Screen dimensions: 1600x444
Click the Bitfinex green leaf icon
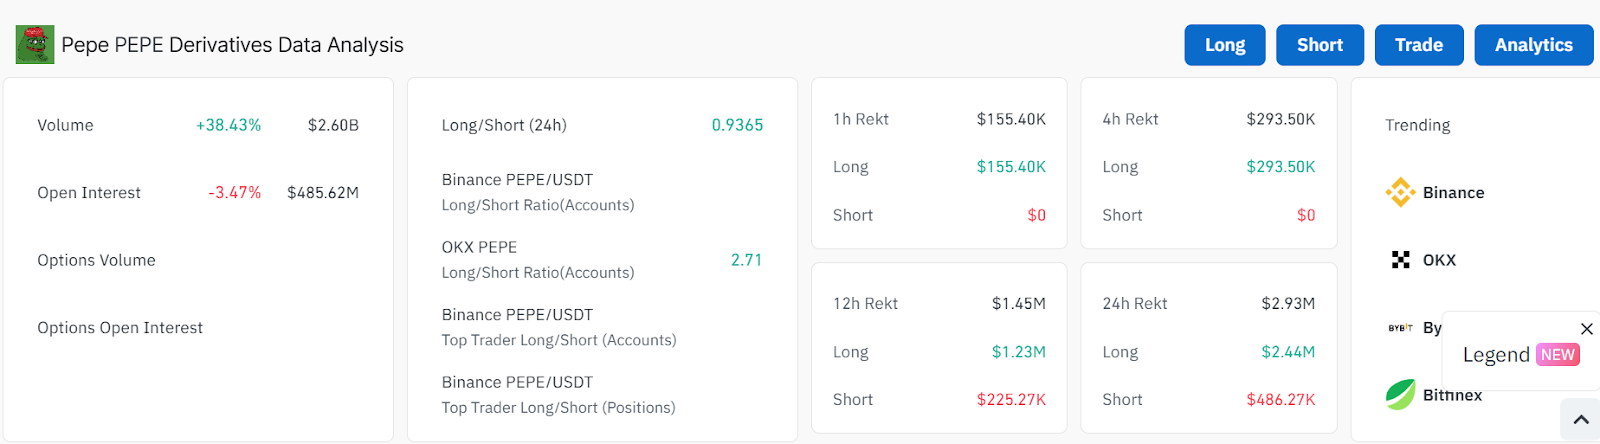[x=1400, y=394]
